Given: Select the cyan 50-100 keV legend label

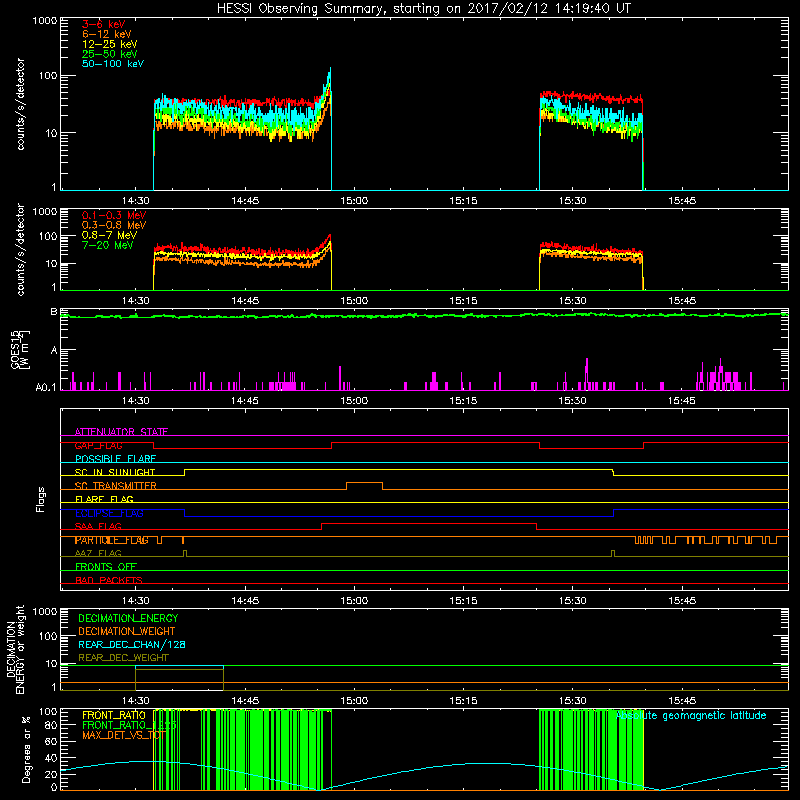Looking at the screenshot, I should click(113, 64).
